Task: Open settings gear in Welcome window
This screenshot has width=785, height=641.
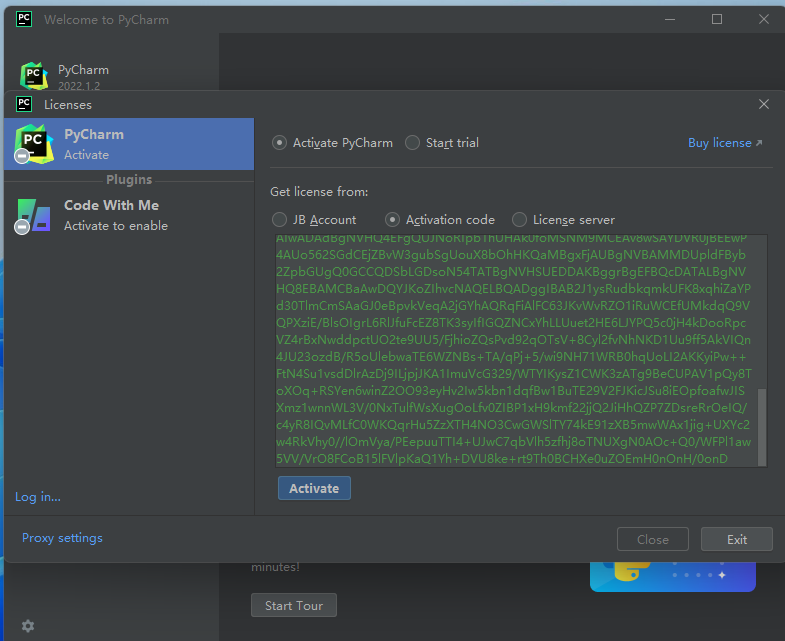Action: [x=28, y=626]
